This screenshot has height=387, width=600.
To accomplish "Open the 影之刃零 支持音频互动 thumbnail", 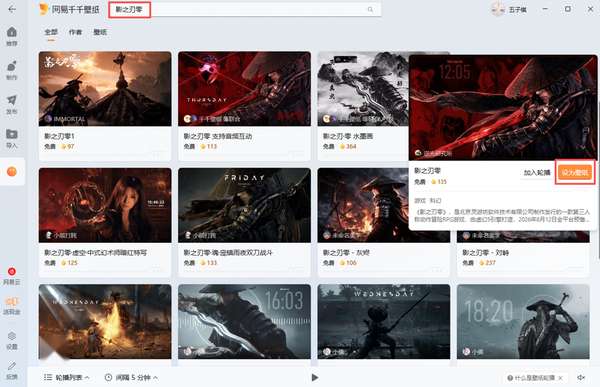I will [245, 89].
